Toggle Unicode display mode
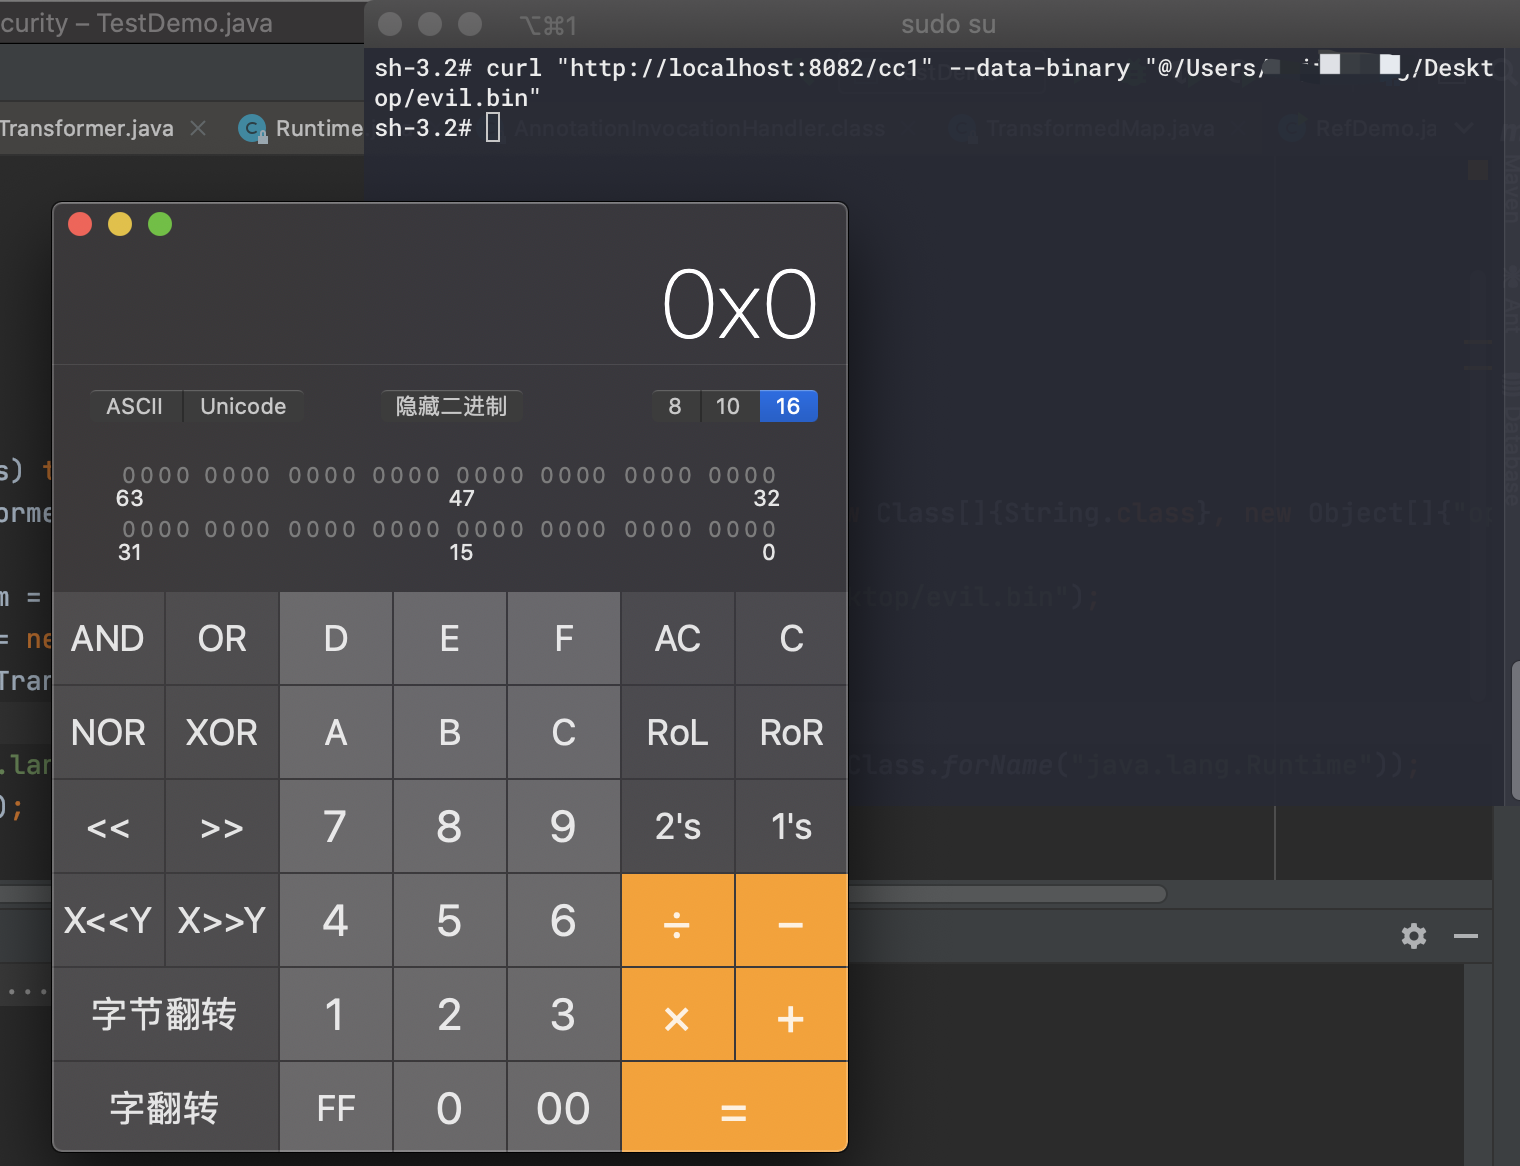This screenshot has height=1166, width=1520. pyautogui.click(x=243, y=406)
